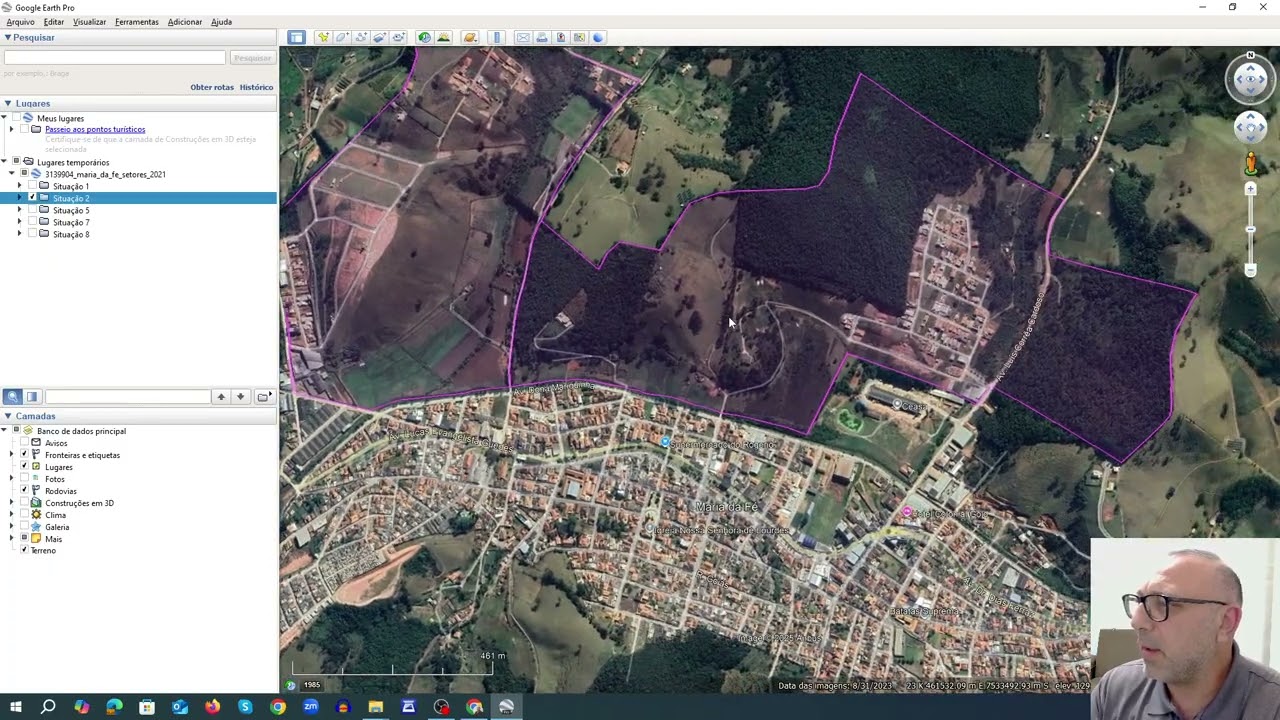Expand the Clima layer node
Image resolution: width=1280 pixels, height=720 pixels.
tap(11, 515)
